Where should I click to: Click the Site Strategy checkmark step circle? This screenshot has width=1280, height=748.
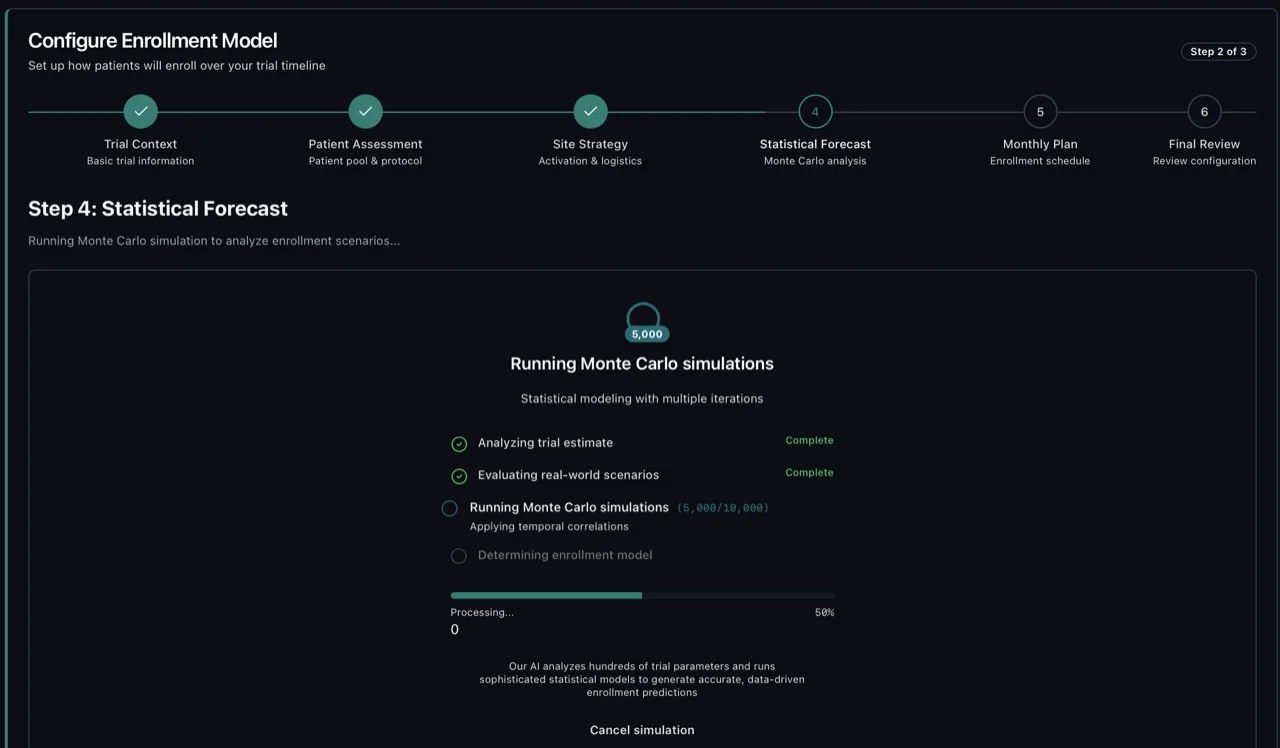pos(591,112)
